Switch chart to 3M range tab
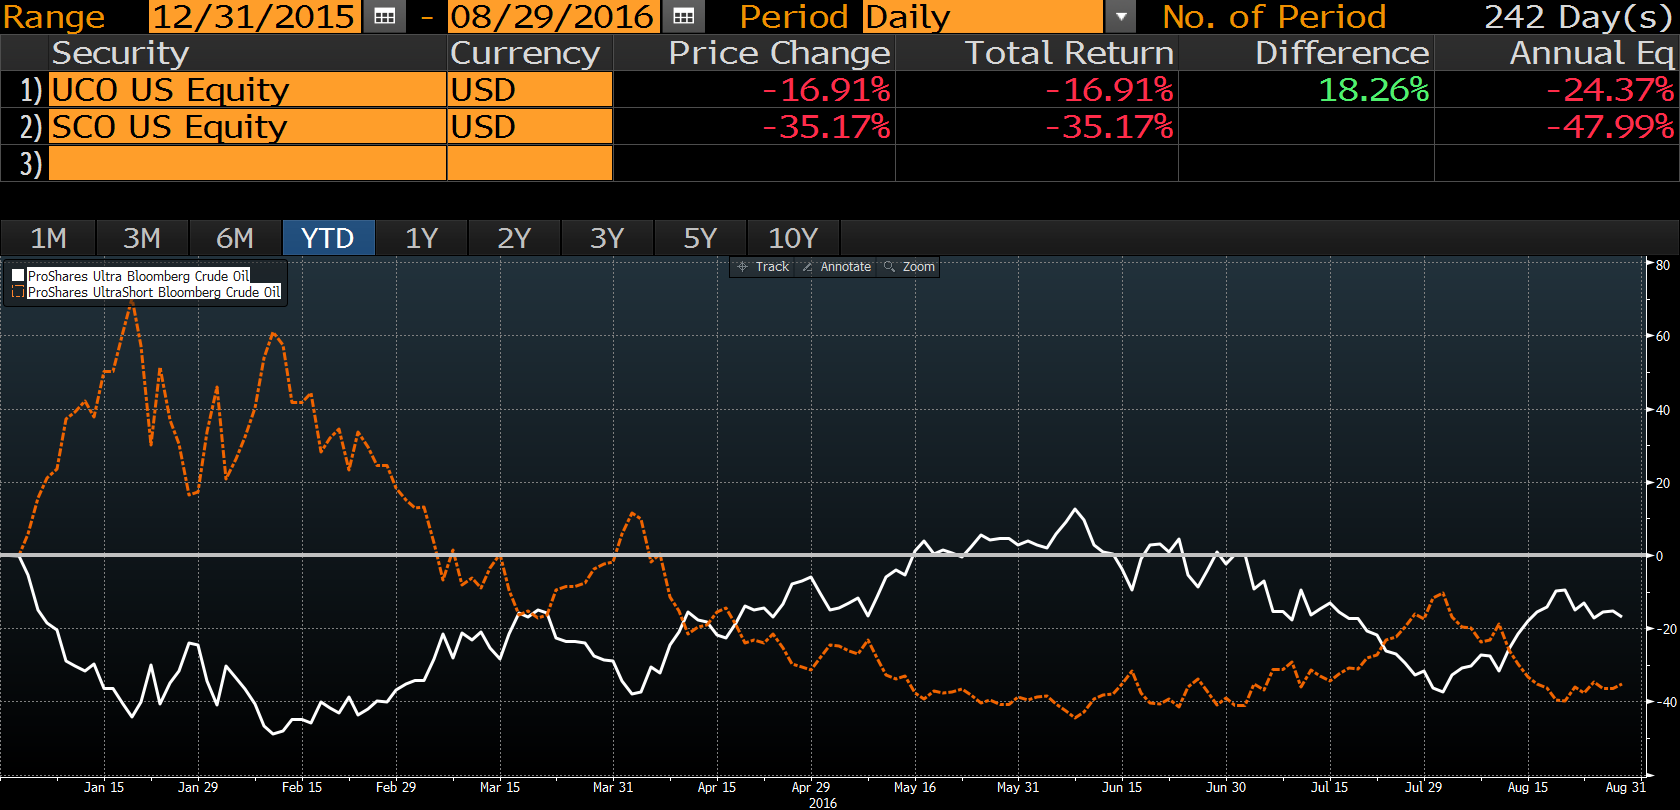Screen dimensions: 1680x810 [142, 238]
